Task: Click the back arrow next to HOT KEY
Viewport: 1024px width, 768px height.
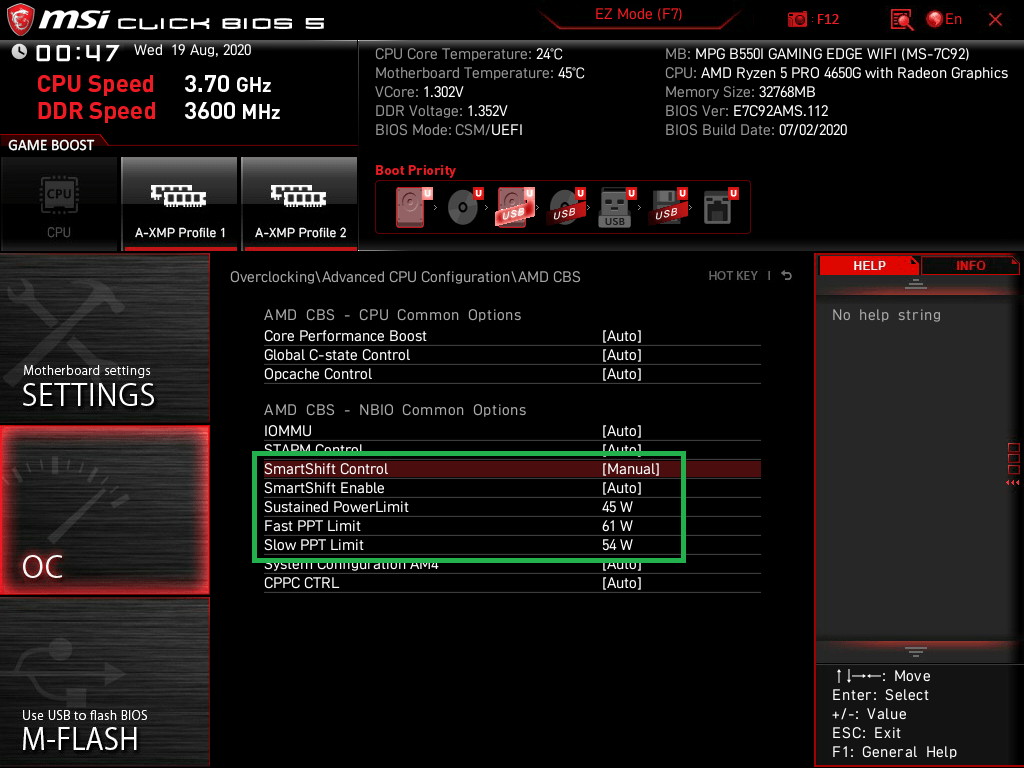Action: click(x=787, y=276)
